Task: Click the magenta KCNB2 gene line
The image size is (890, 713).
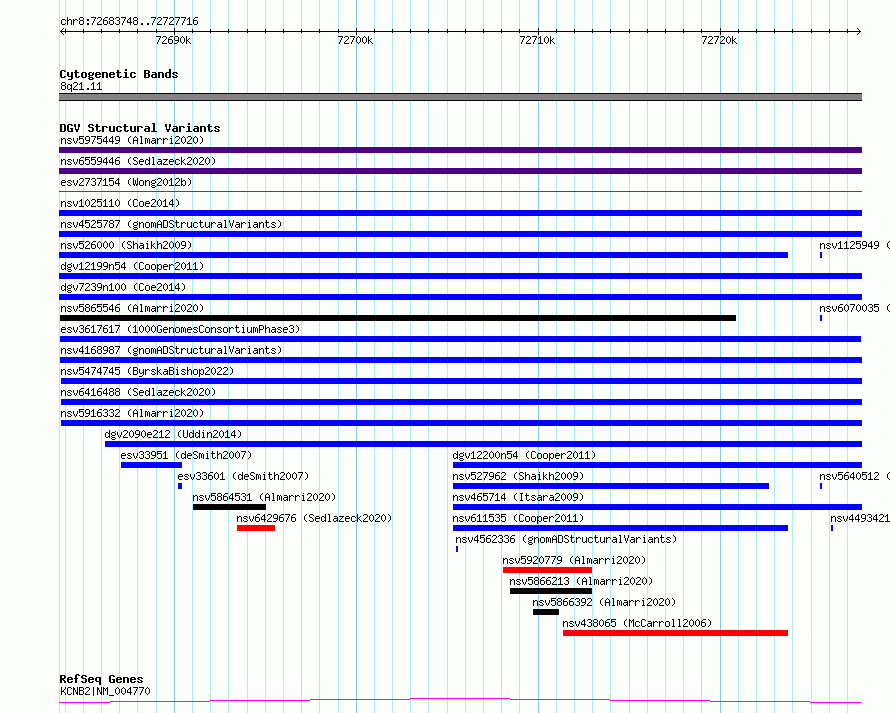Action: point(460,700)
